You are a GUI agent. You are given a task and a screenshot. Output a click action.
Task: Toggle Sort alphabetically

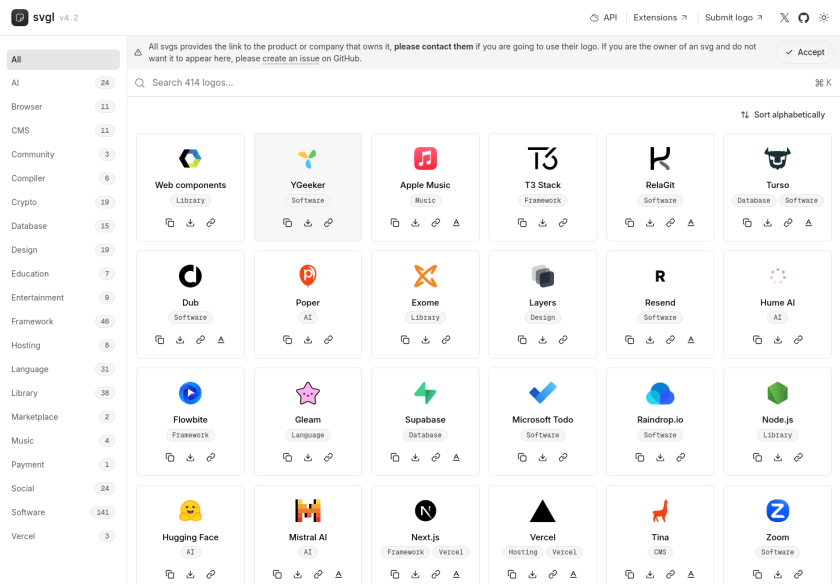pyautogui.click(x=783, y=115)
